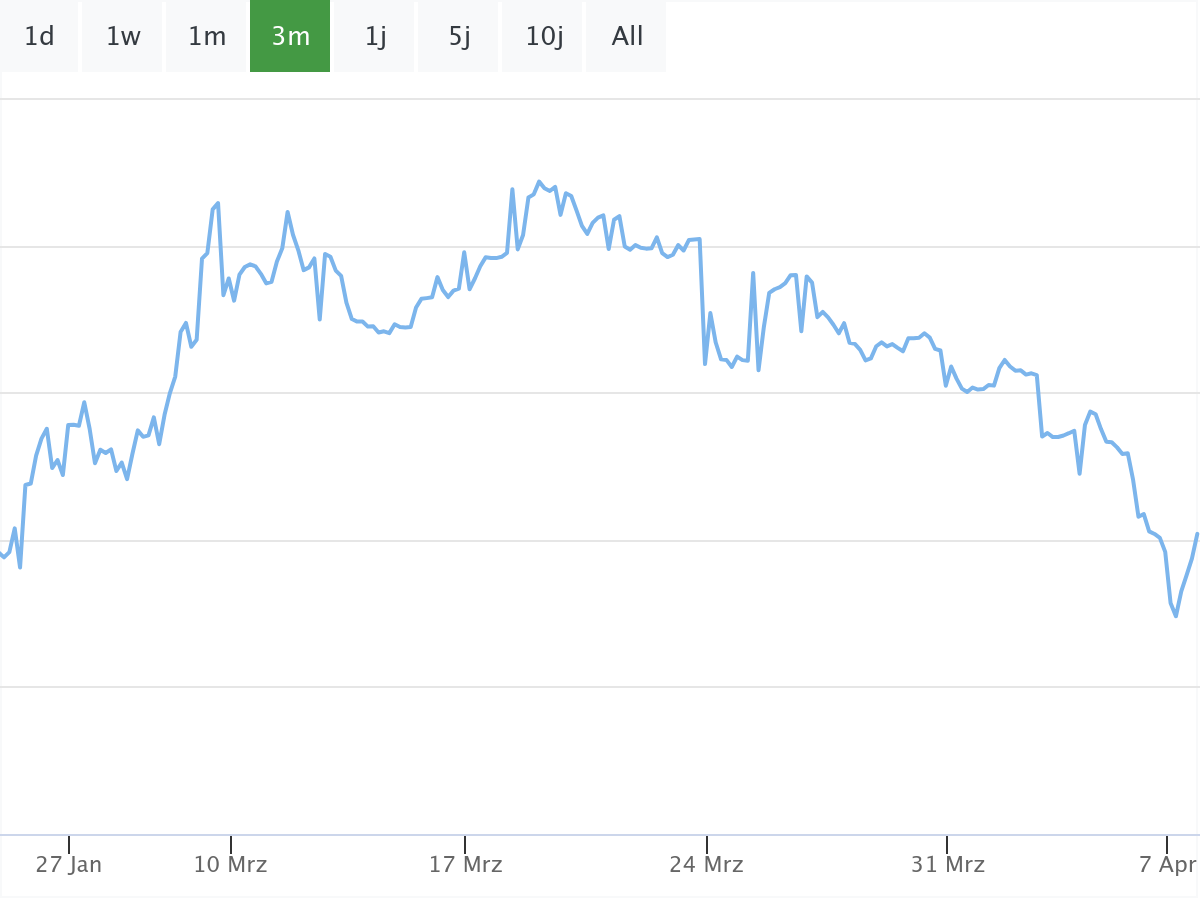Image resolution: width=1200 pixels, height=900 pixels.
Task: Switch chart to 1j range
Action: [x=375, y=37]
